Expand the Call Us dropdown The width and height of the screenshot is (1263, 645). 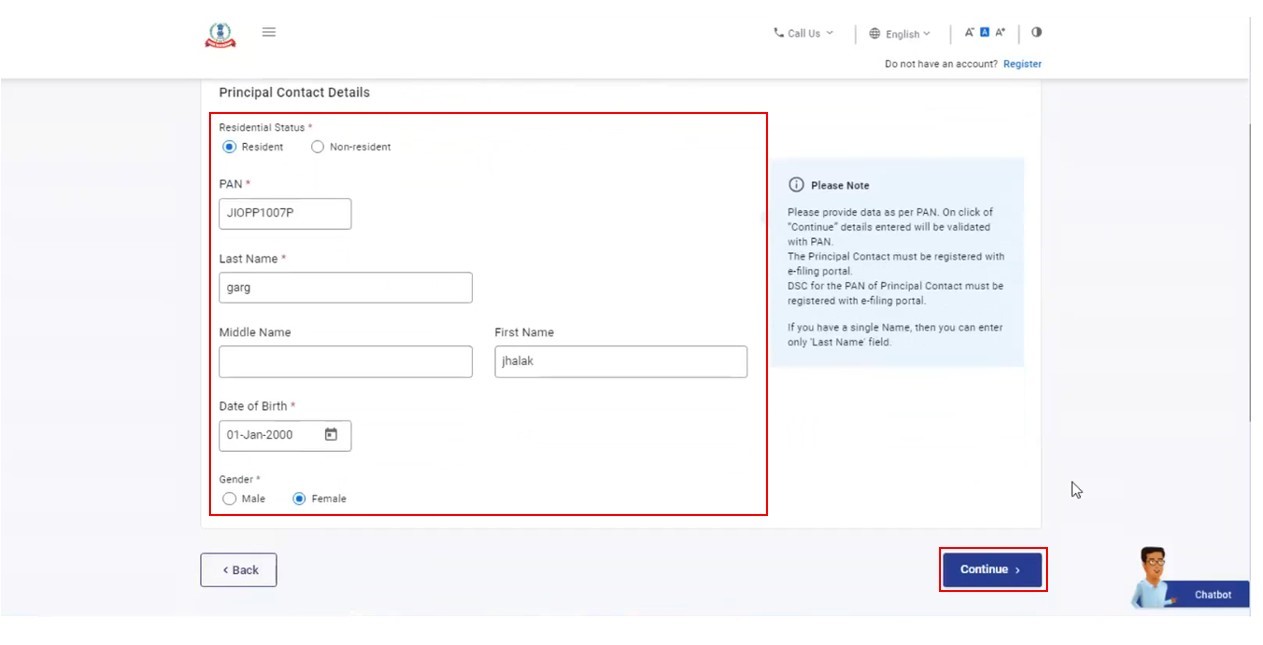tap(803, 34)
